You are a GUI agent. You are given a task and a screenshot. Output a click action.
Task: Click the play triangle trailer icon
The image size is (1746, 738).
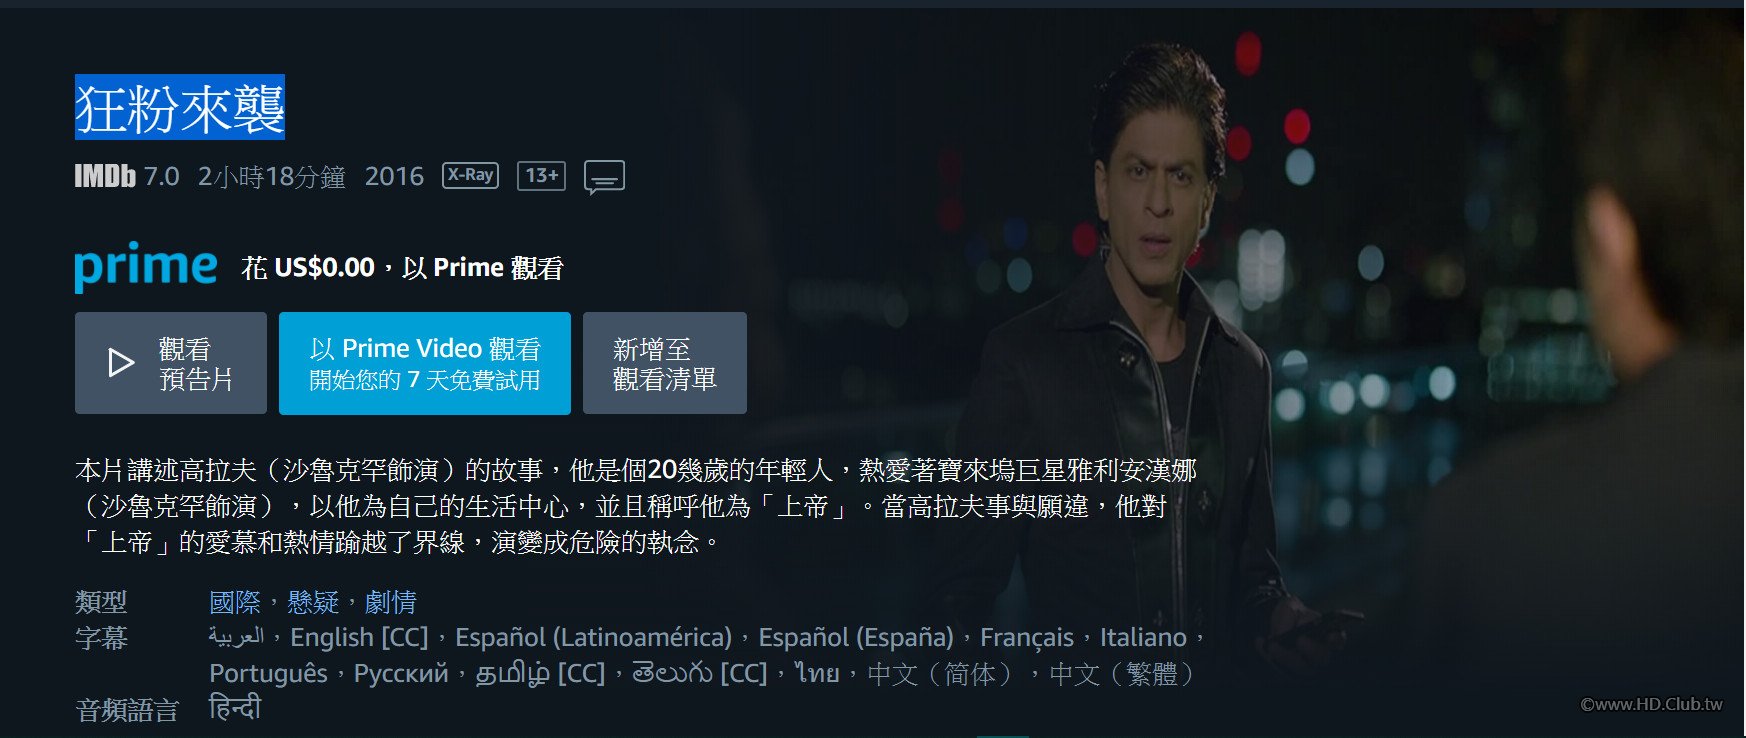pyautogui.click(x=121, y=363)
